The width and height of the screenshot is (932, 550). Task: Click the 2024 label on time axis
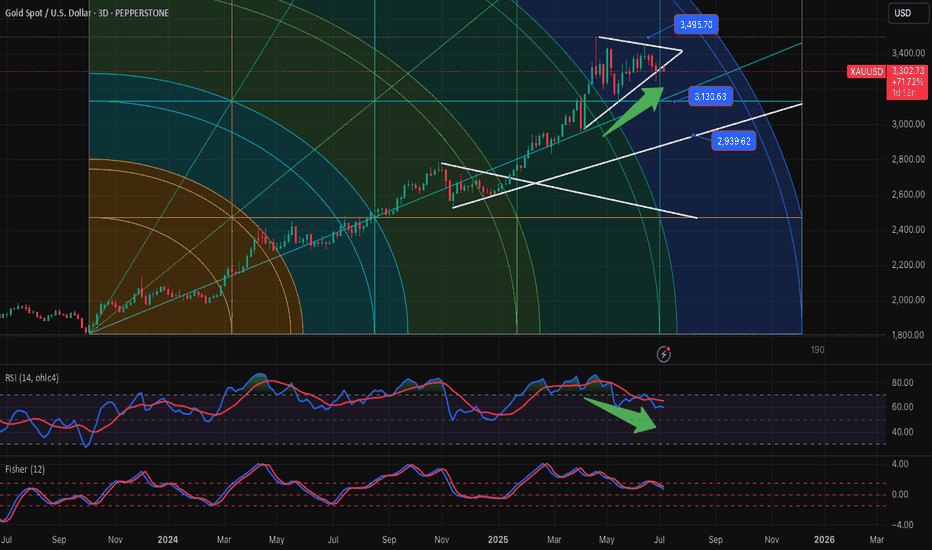[x=168, y=539]
